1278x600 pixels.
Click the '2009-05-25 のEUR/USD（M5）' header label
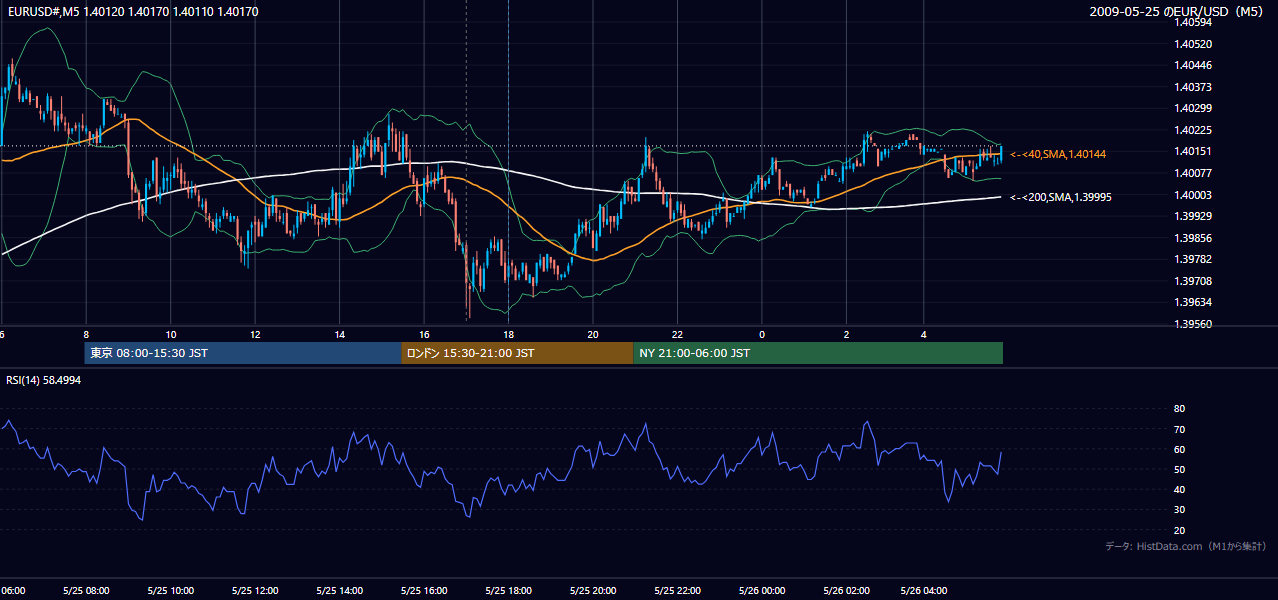pos(1177,12)
